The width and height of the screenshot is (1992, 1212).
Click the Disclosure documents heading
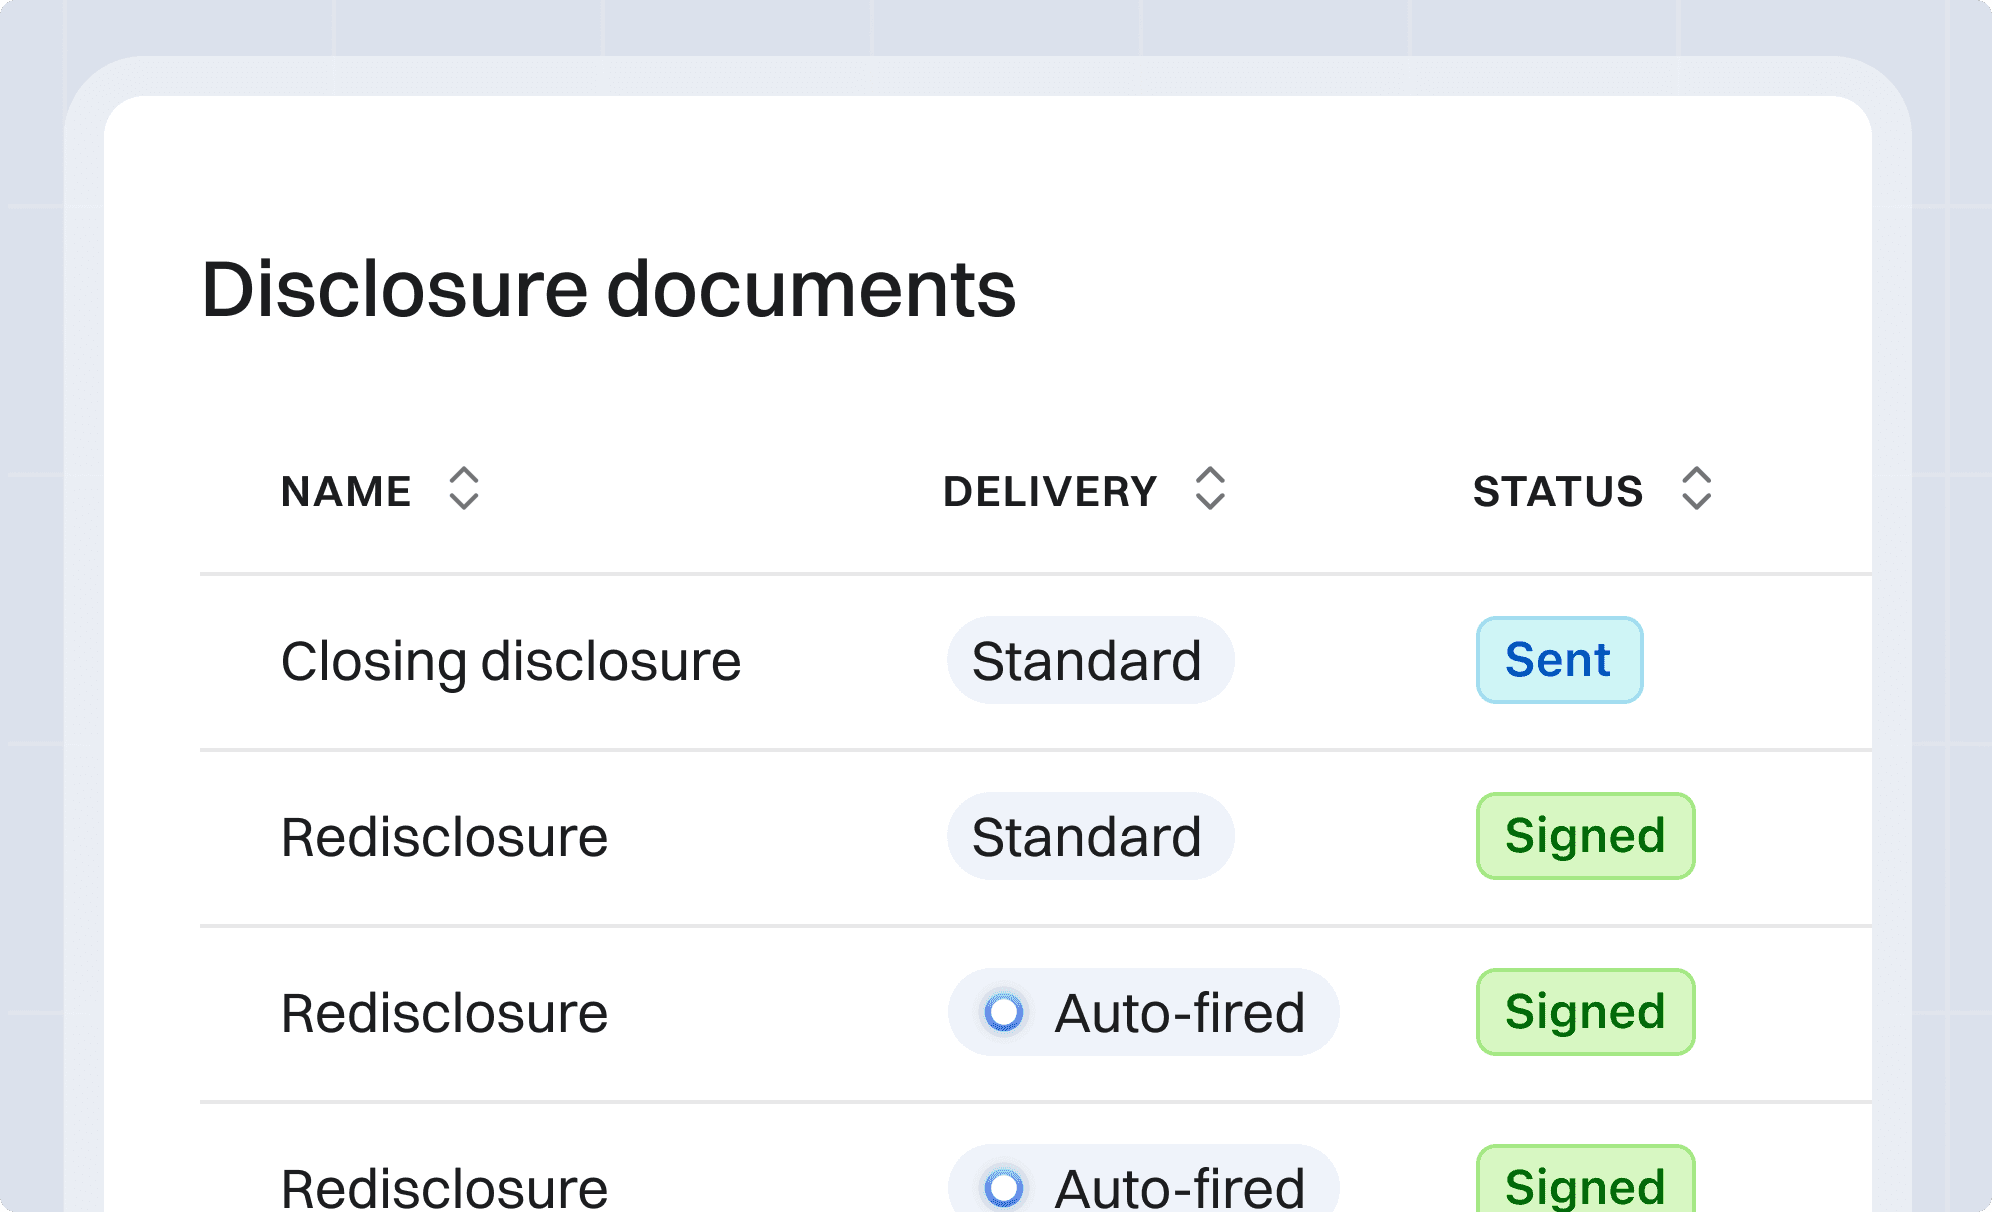(x=608, y=292)
